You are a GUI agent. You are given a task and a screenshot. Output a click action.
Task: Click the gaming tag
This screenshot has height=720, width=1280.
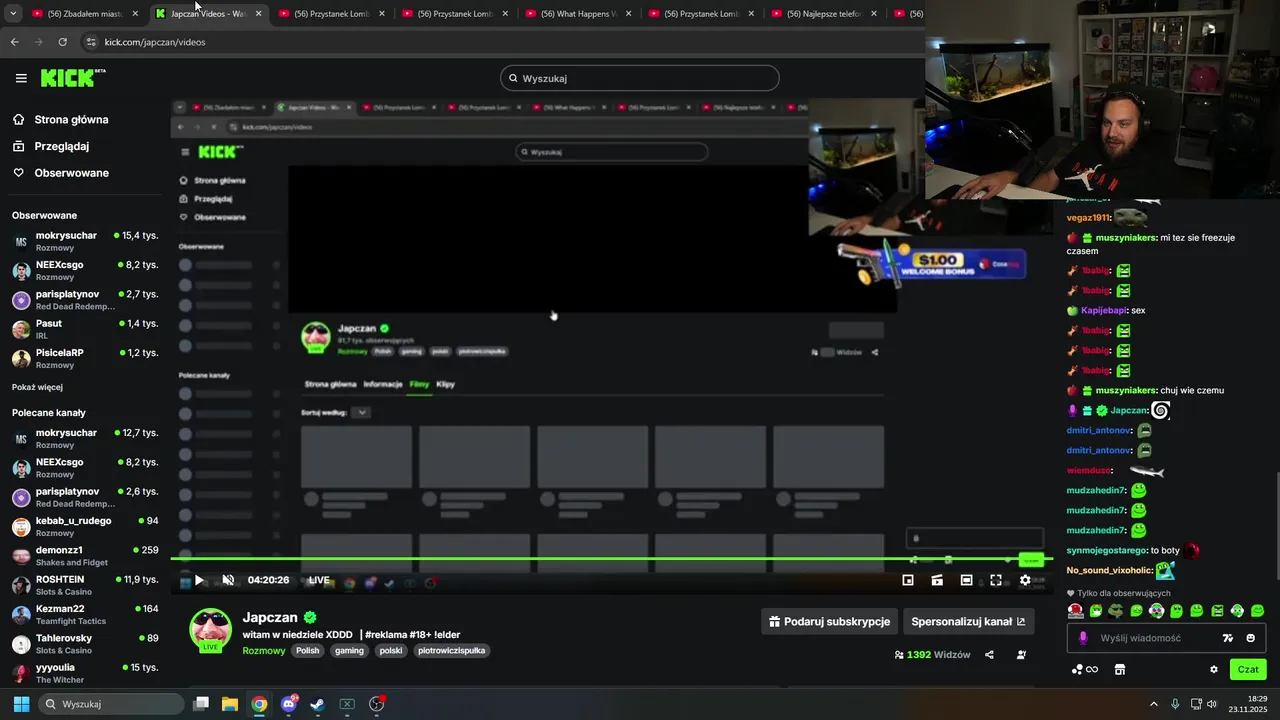pyautogui.click(x=349, y=650)
